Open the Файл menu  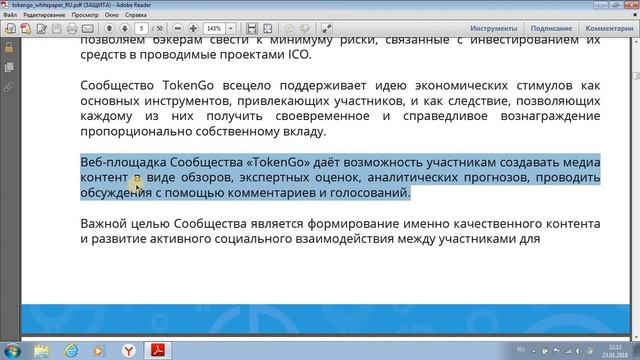click(x=10, y=15)
